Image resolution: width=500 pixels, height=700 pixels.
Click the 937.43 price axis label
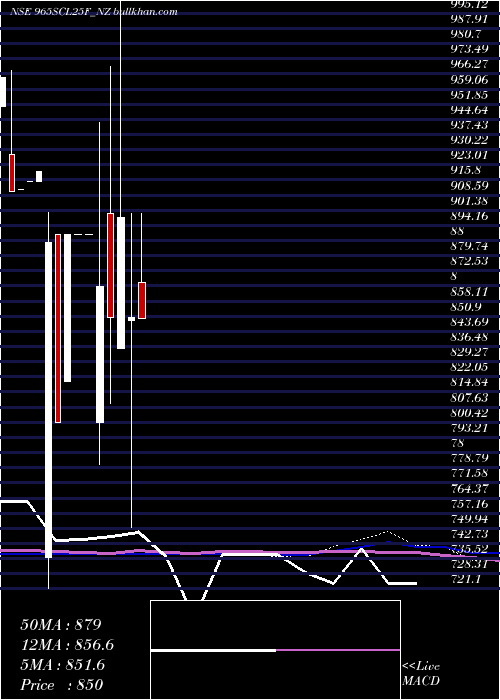[x=470, y=125]
